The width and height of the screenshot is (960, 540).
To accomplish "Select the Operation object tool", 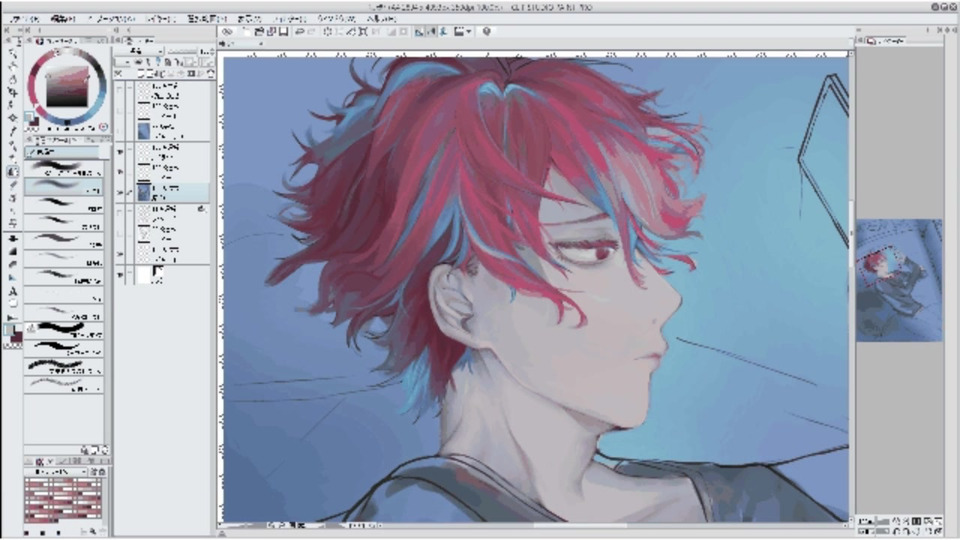I will tap(12, 79).
